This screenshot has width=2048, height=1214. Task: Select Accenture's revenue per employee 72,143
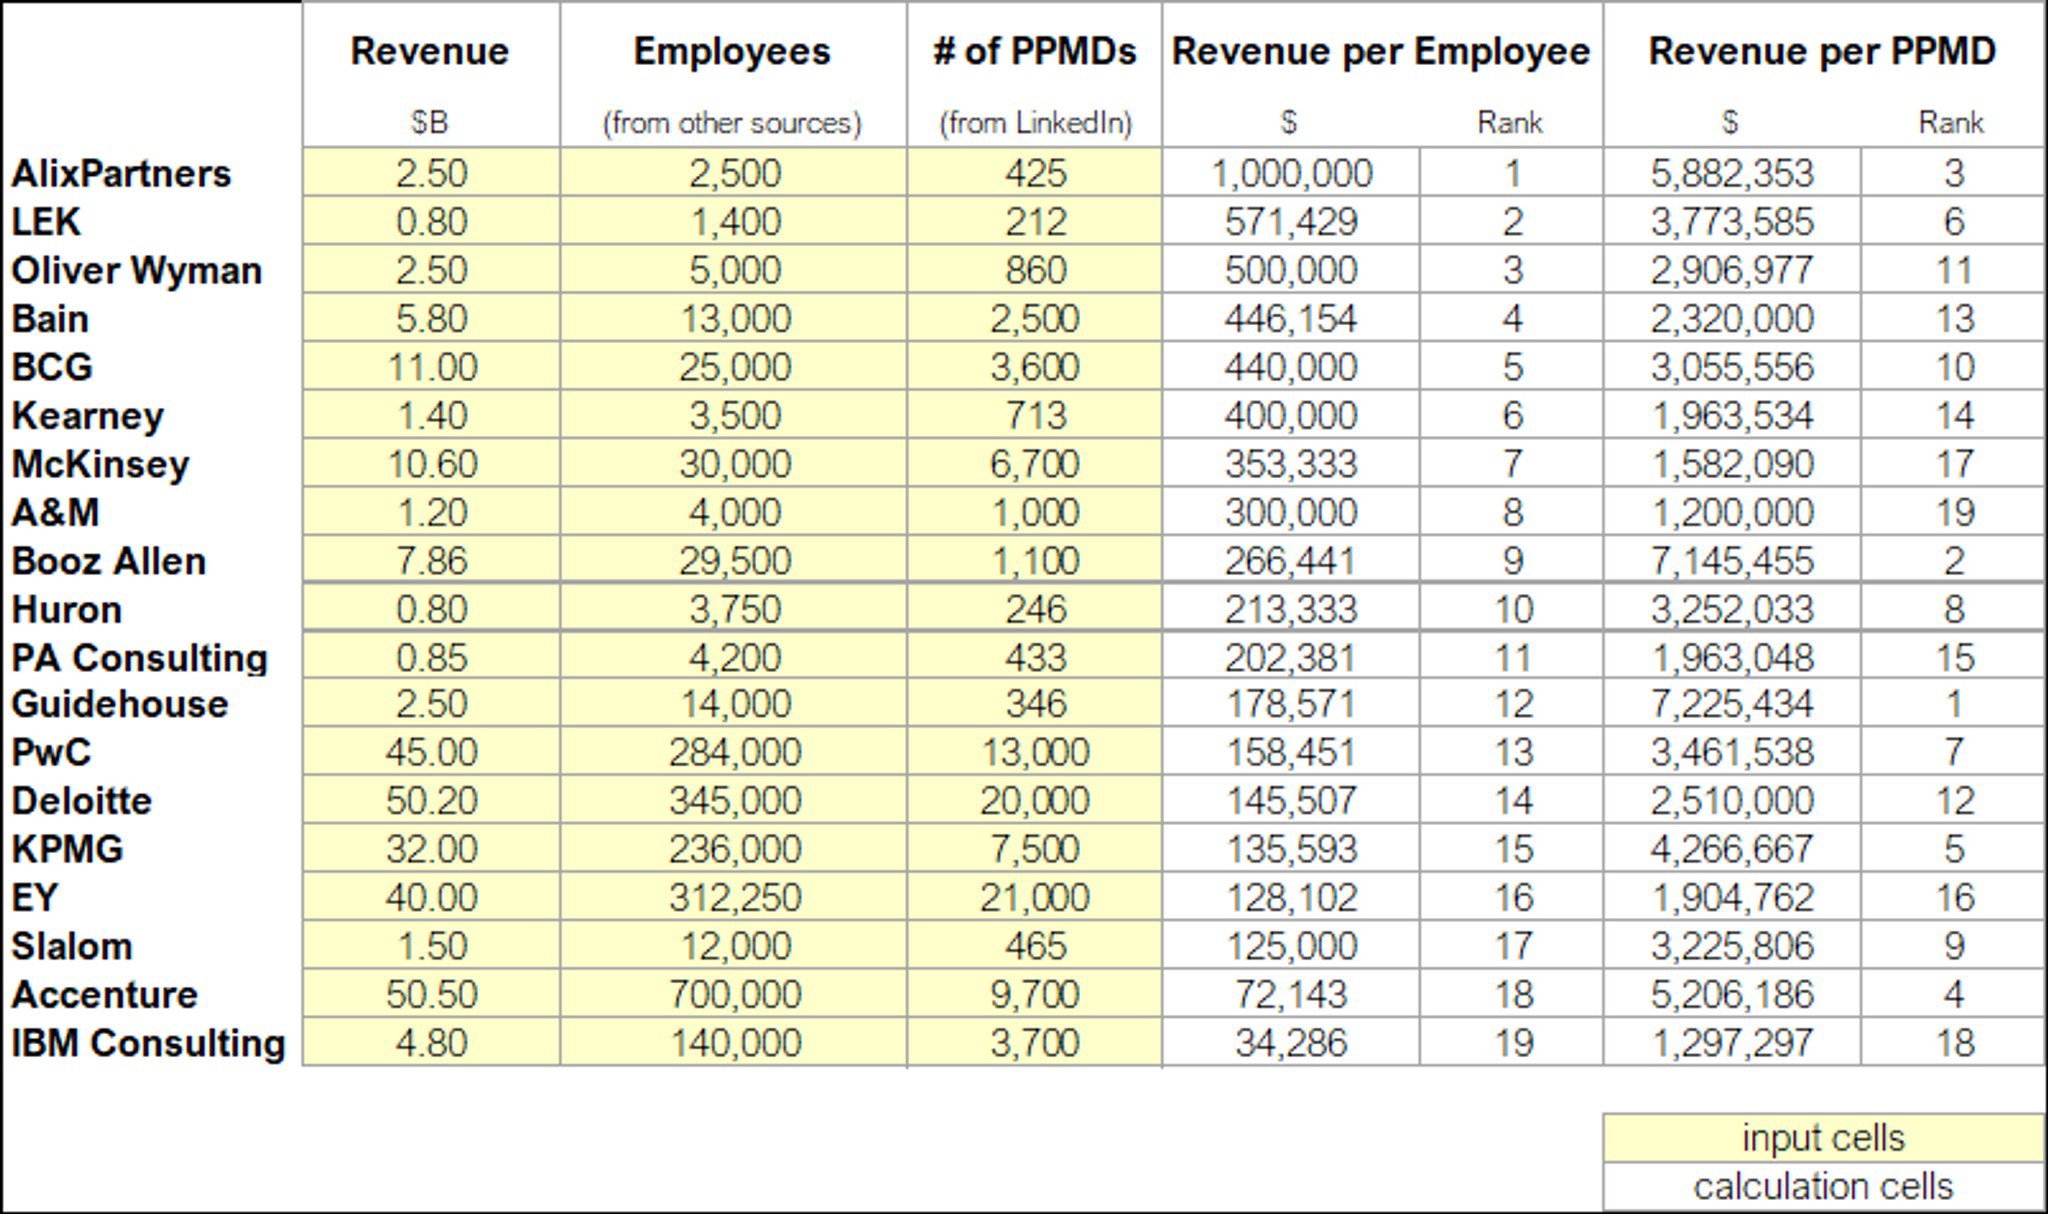(1291, 995)
